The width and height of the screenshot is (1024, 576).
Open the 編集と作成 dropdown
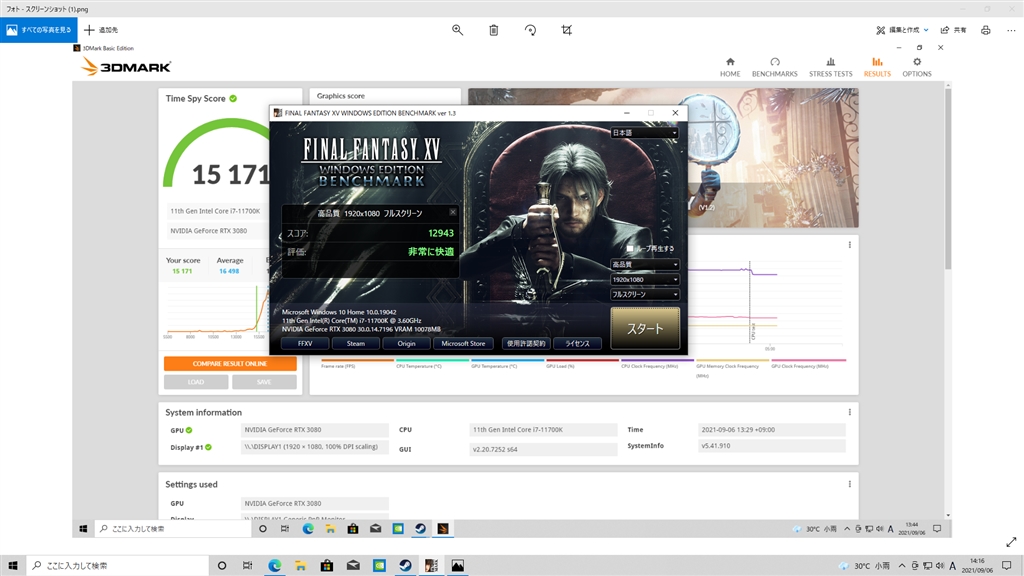[902, 30]
